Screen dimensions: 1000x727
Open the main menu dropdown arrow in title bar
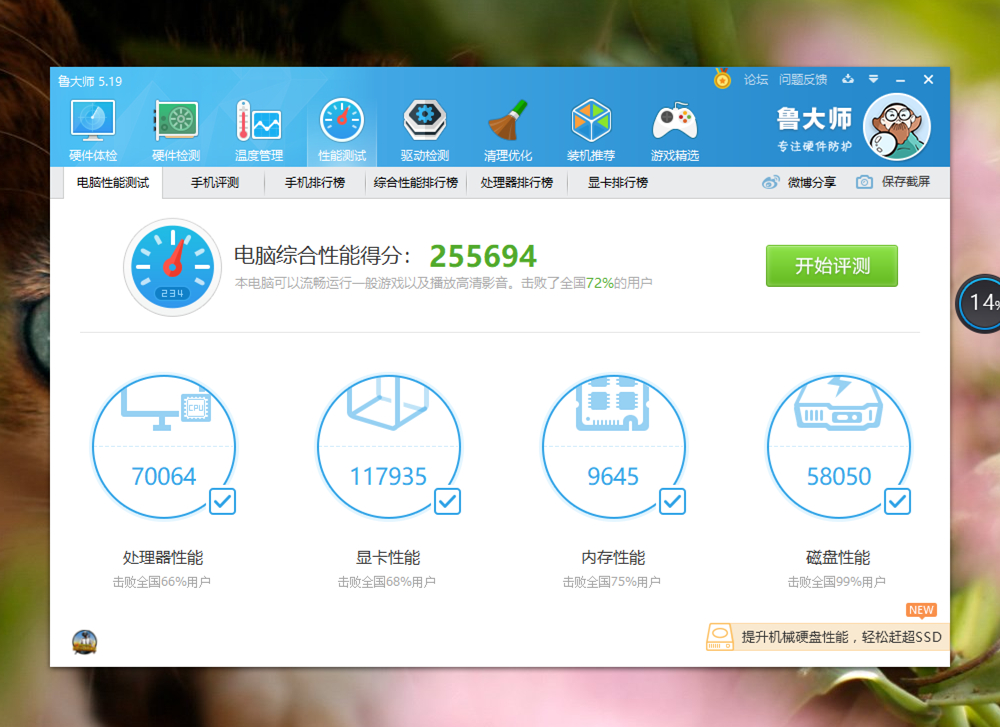(x=873, y=79)
